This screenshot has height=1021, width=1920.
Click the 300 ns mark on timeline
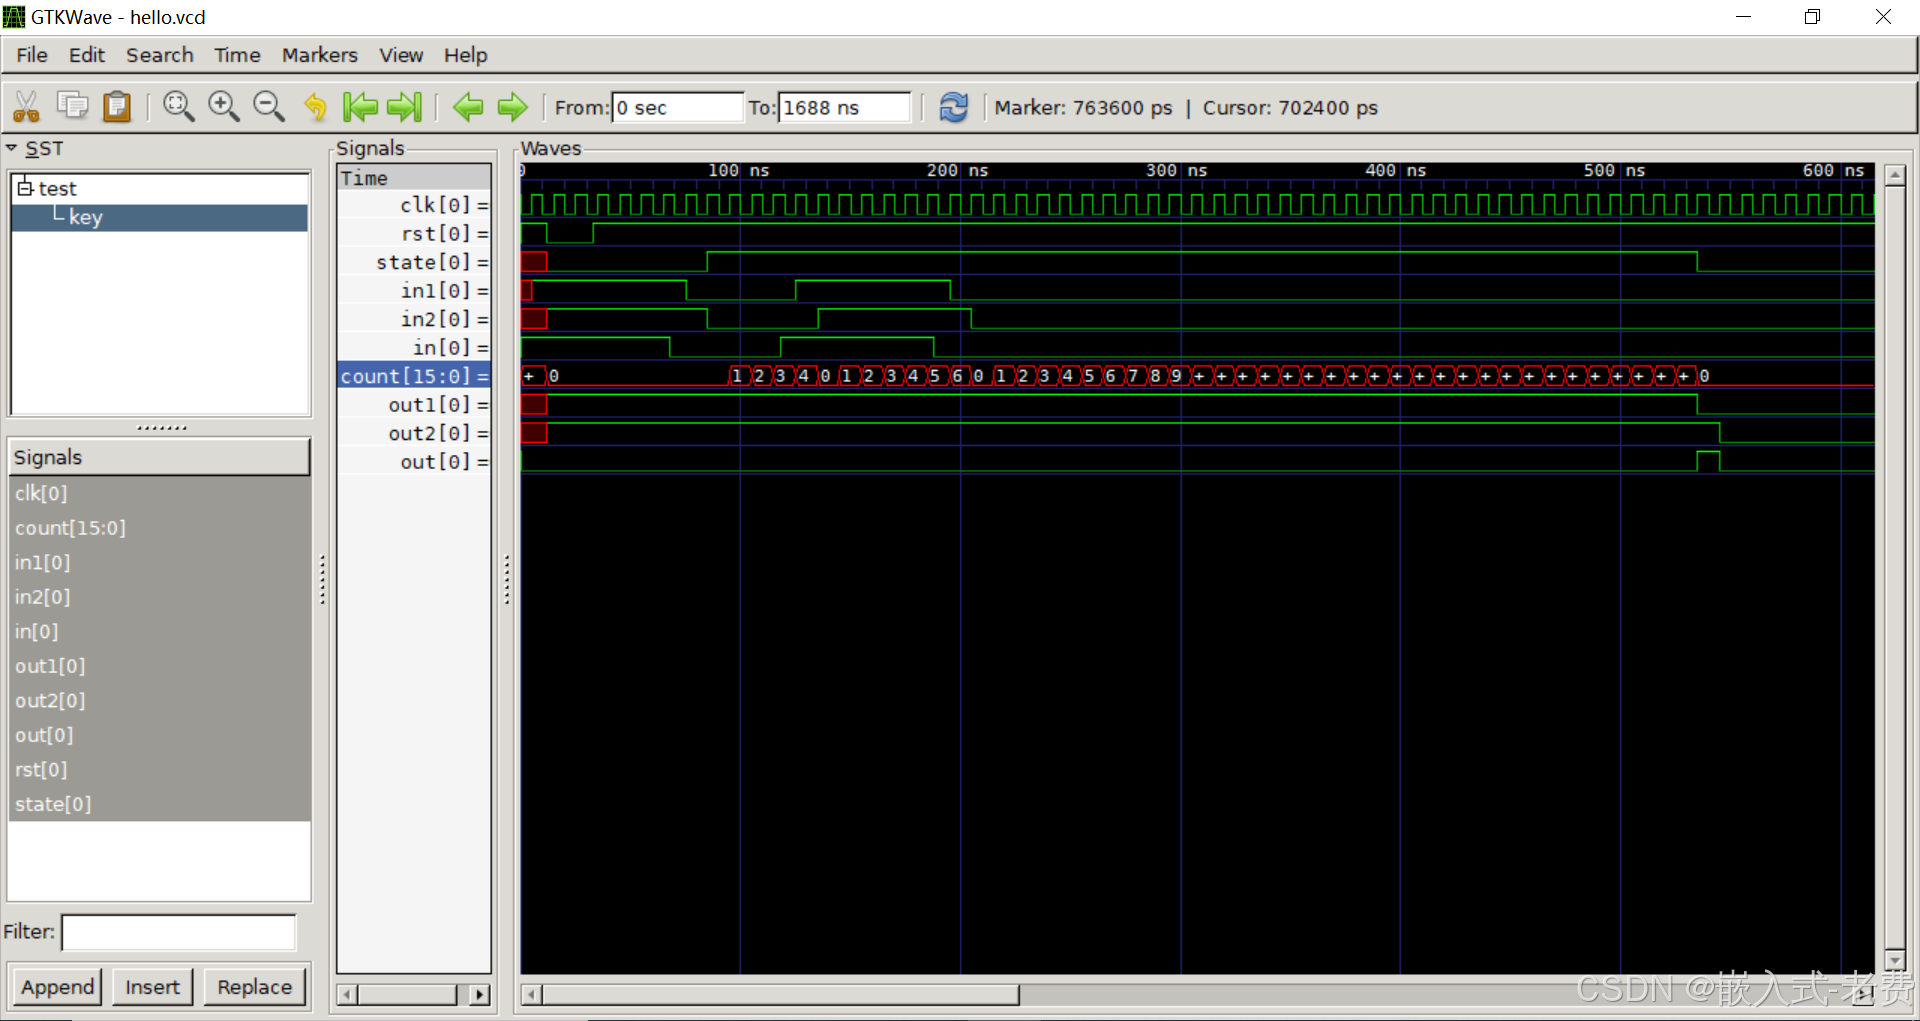[x=1176, y=171]
